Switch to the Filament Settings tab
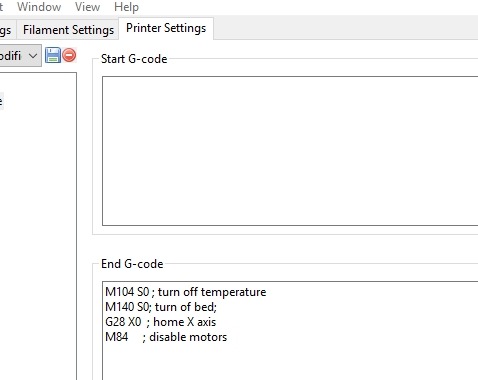 [x=68, y=30]
